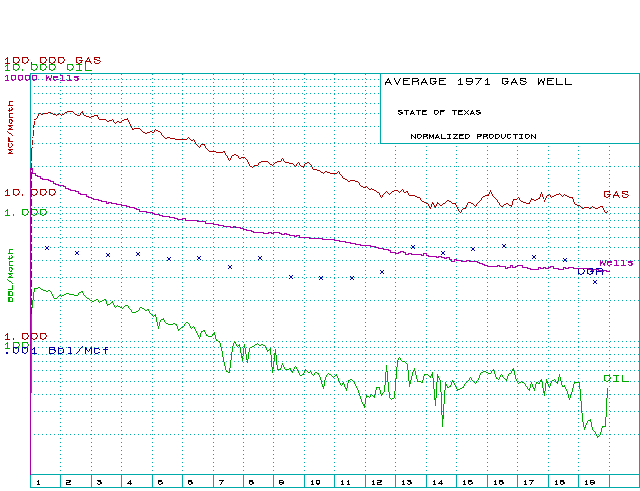Click year 10 on the x-axis
The image size is (640, 491).
click(x=313, y=481)
